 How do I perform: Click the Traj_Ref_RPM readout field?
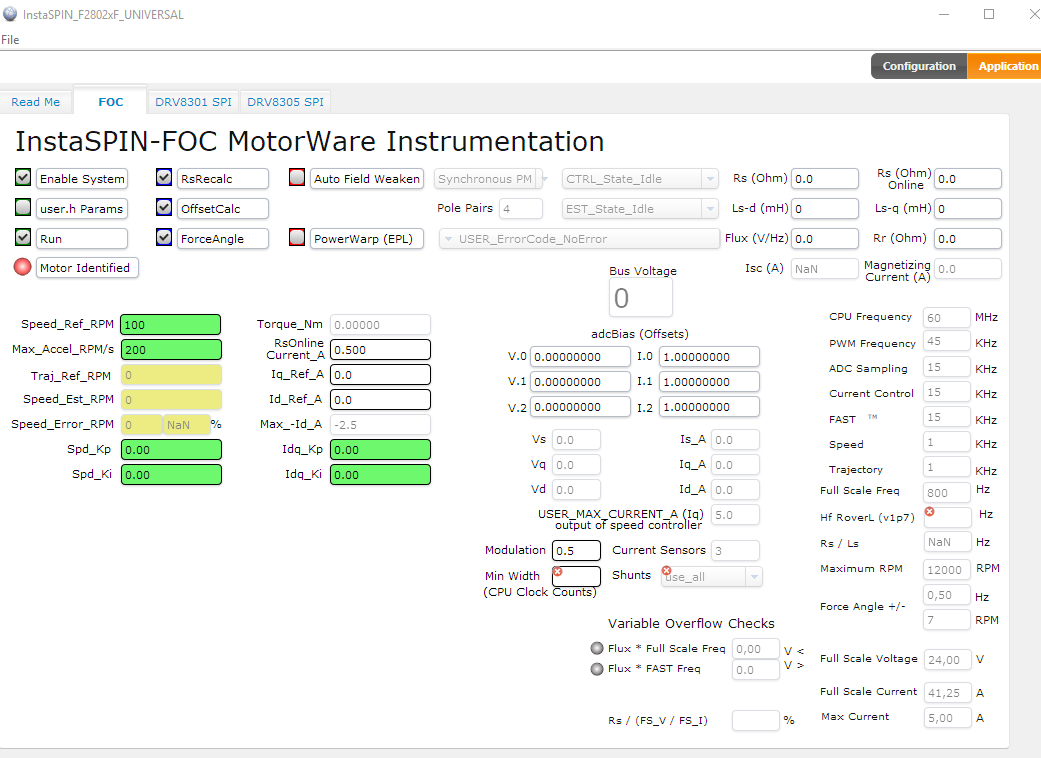tap(171, 375)
